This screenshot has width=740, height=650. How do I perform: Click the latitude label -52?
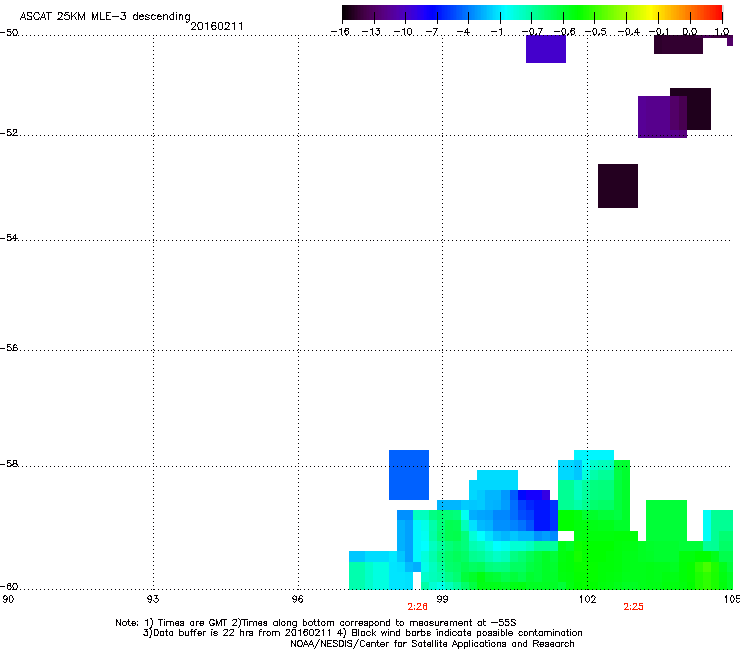point(9,133)
